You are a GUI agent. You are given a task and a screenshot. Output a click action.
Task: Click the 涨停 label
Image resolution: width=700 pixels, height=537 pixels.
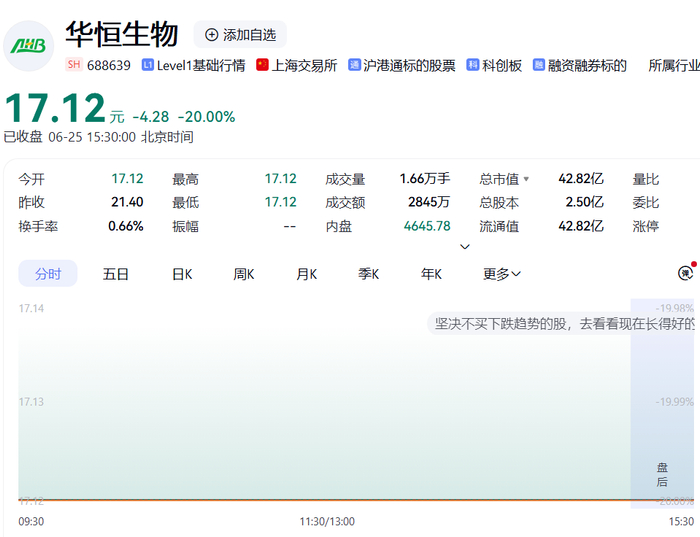click(646, 226)
